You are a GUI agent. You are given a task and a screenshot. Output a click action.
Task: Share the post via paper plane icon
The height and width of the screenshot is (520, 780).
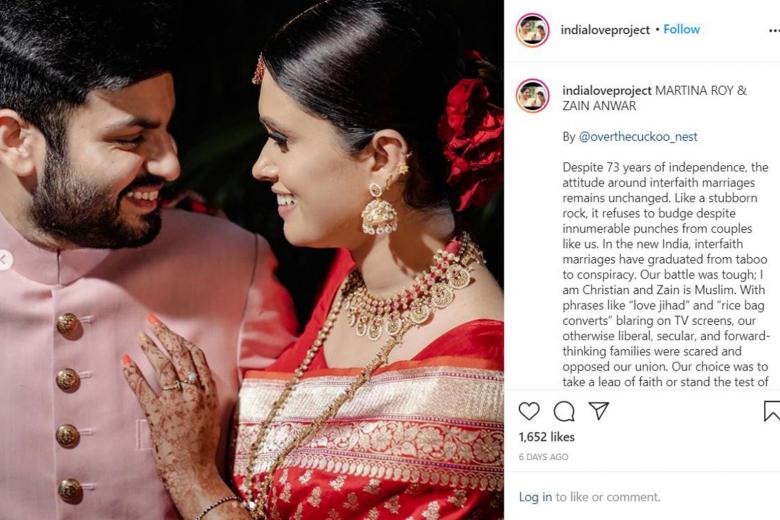coord(599,411)
